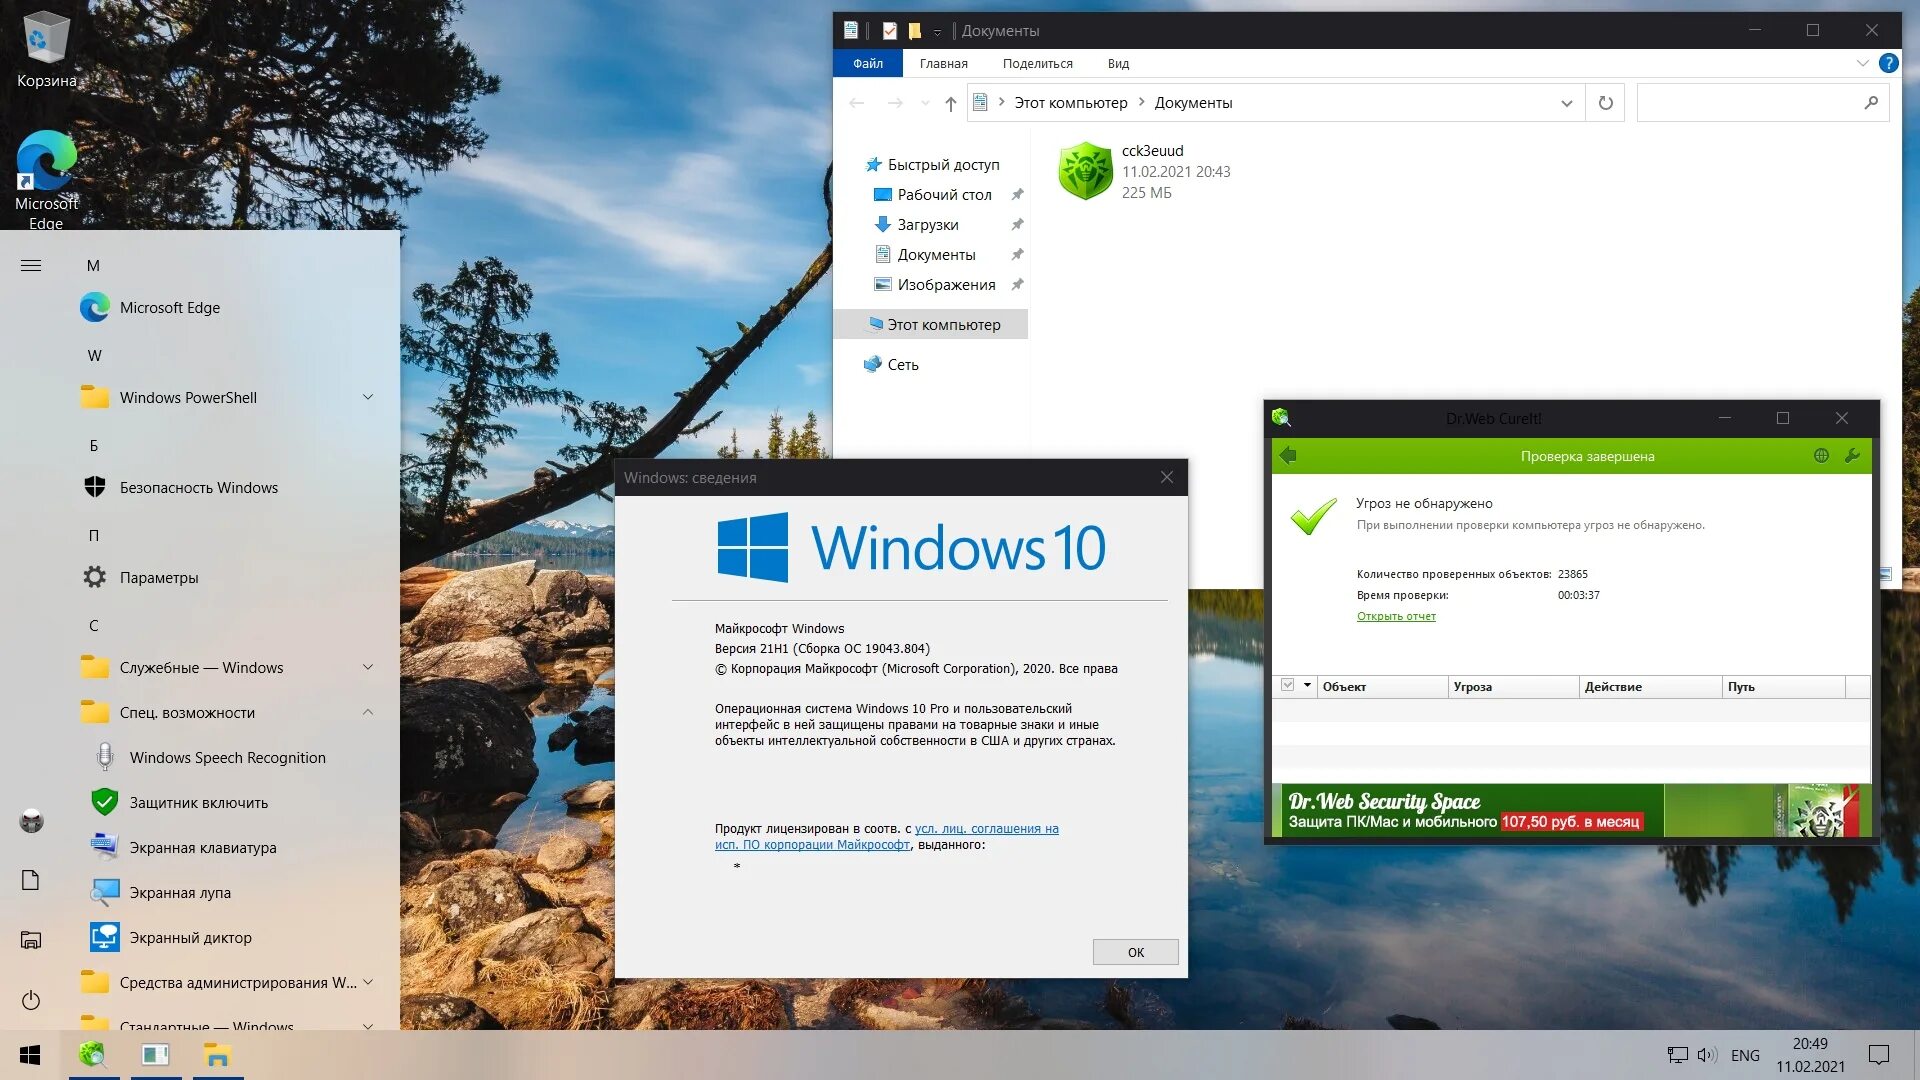
Task: Open Параметры from the Start menu
Action: [160, 577]
